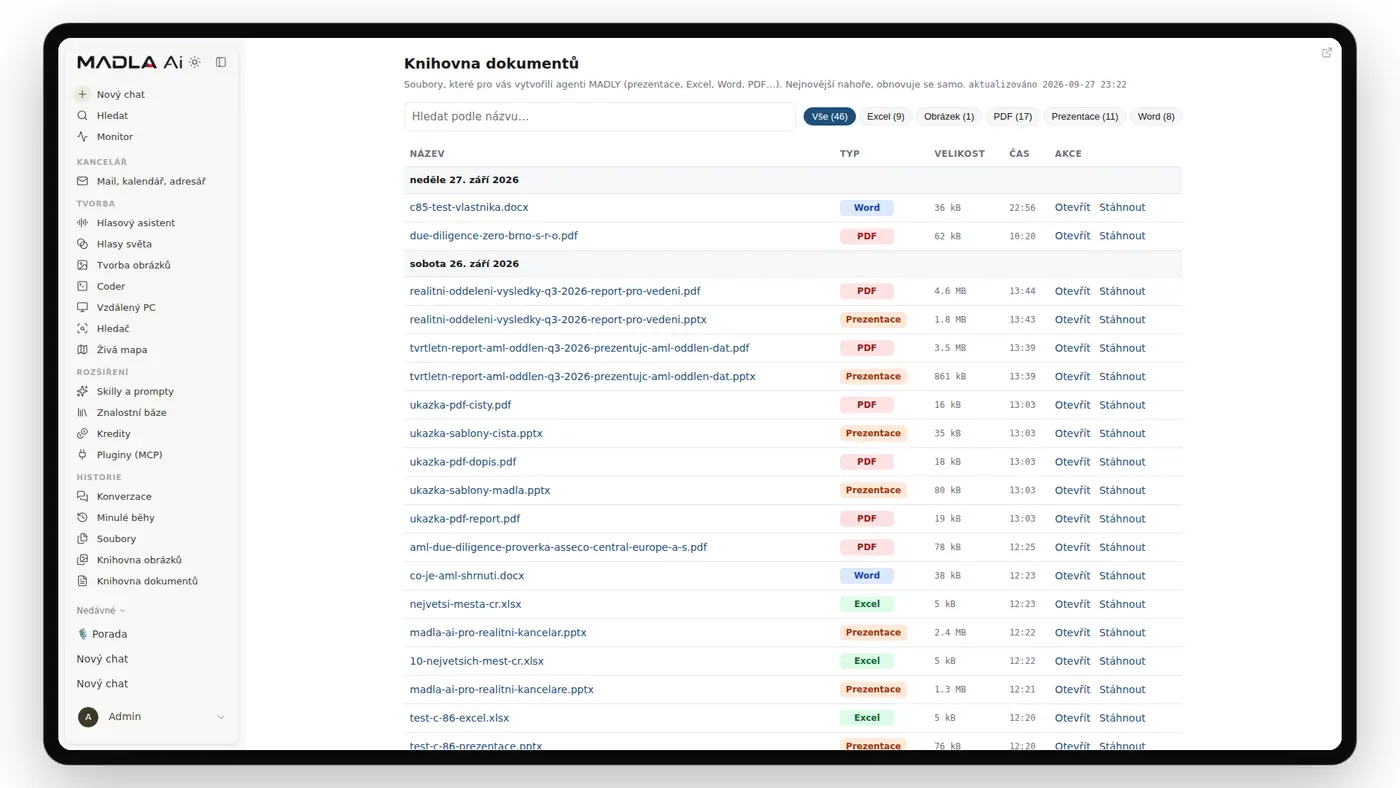
Task: Click the Hledat podle názvu search field
Action: point(600,117)
